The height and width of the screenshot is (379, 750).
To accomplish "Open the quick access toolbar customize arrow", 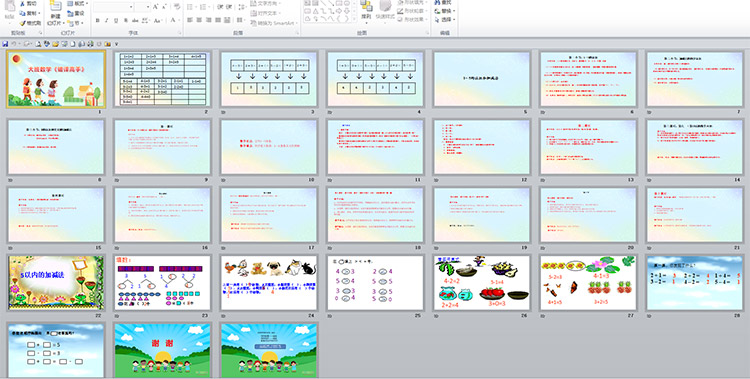I will click(116, 44).
